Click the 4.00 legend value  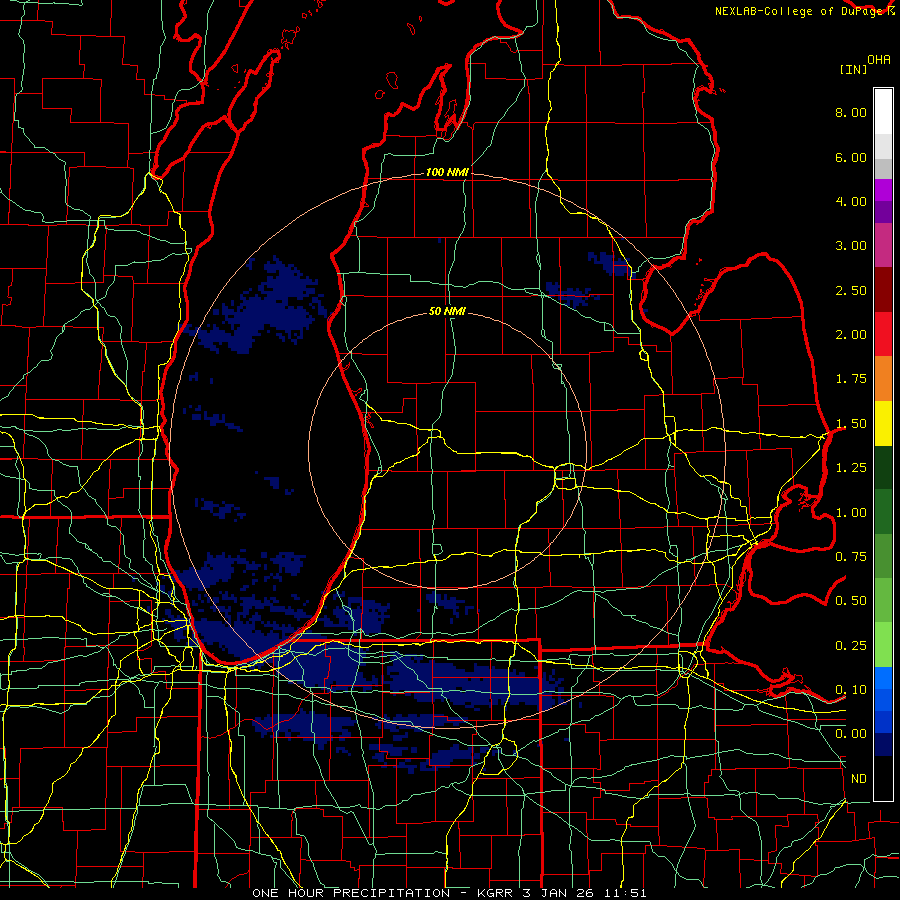coord(851,201)
